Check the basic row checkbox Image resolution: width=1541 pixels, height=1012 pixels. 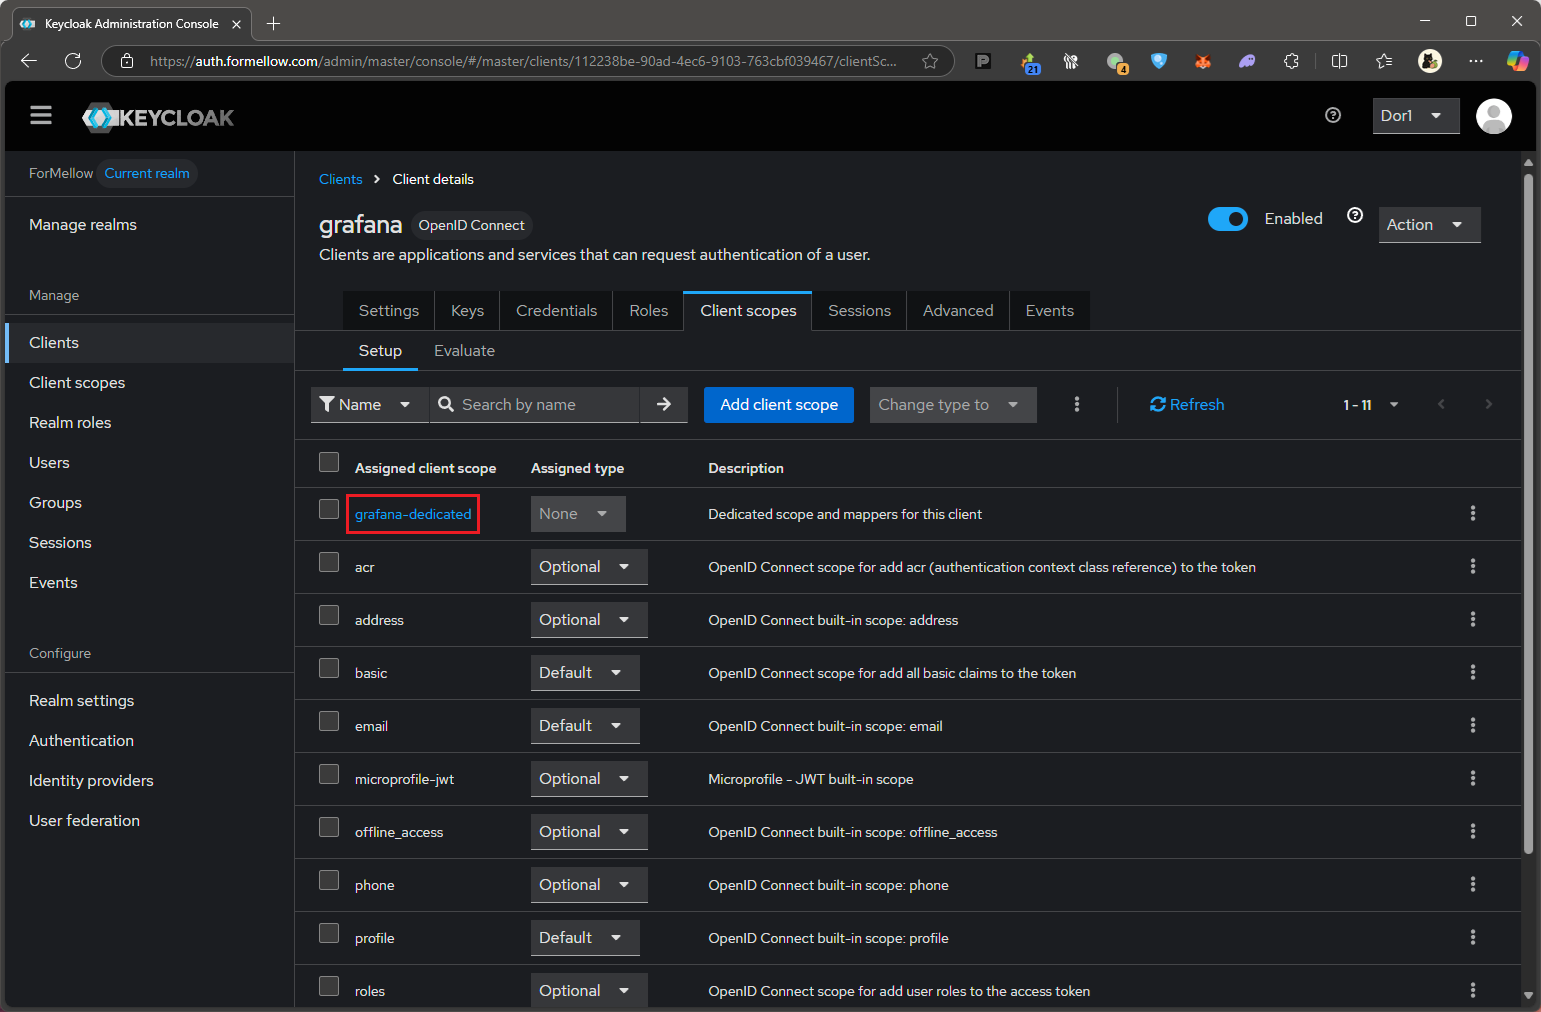coord(329,668)
